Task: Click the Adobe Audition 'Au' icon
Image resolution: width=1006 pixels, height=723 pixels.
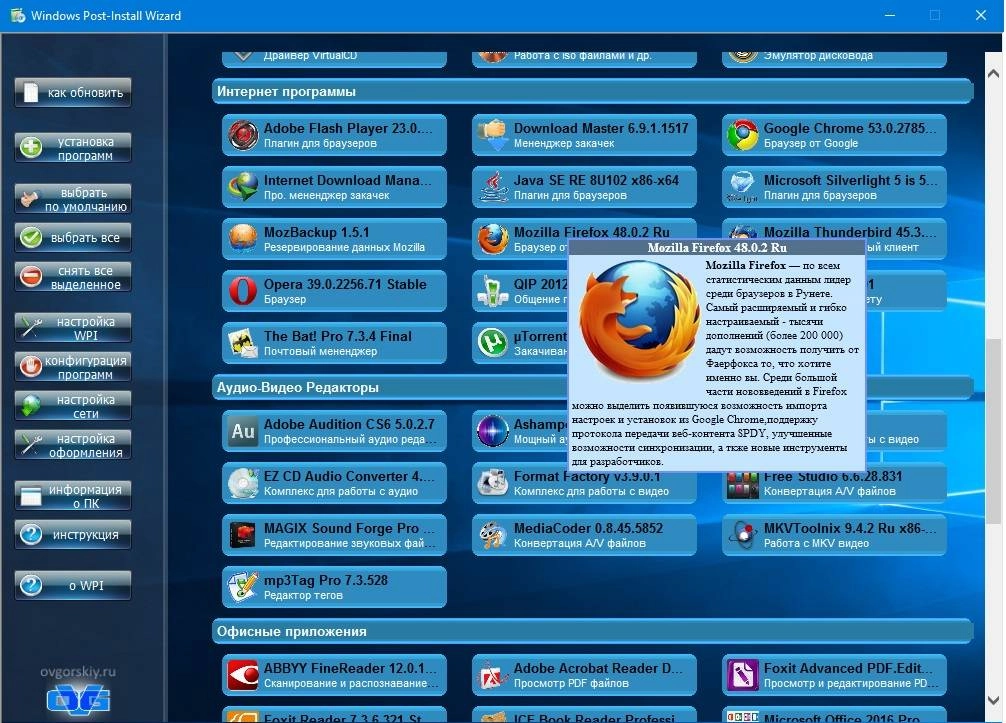Action: [x=243, y=431]
